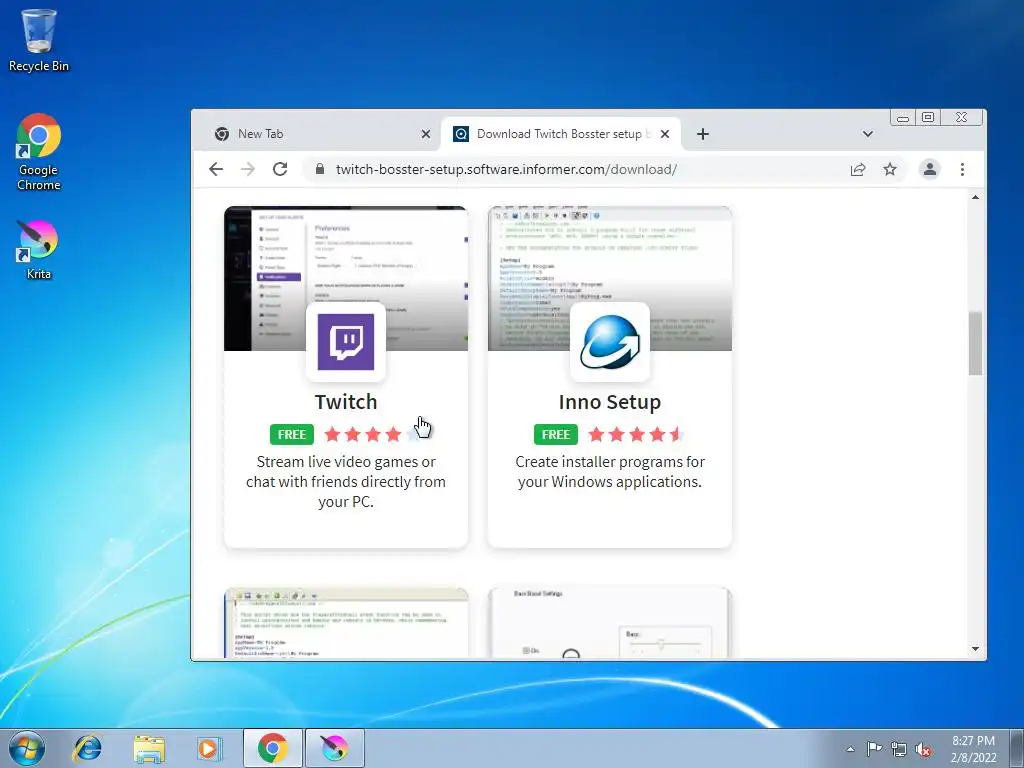The height and width of the screenshot is (768, 1024).
Task: Focus the URL address bar
Action: (x=581, y=169)
